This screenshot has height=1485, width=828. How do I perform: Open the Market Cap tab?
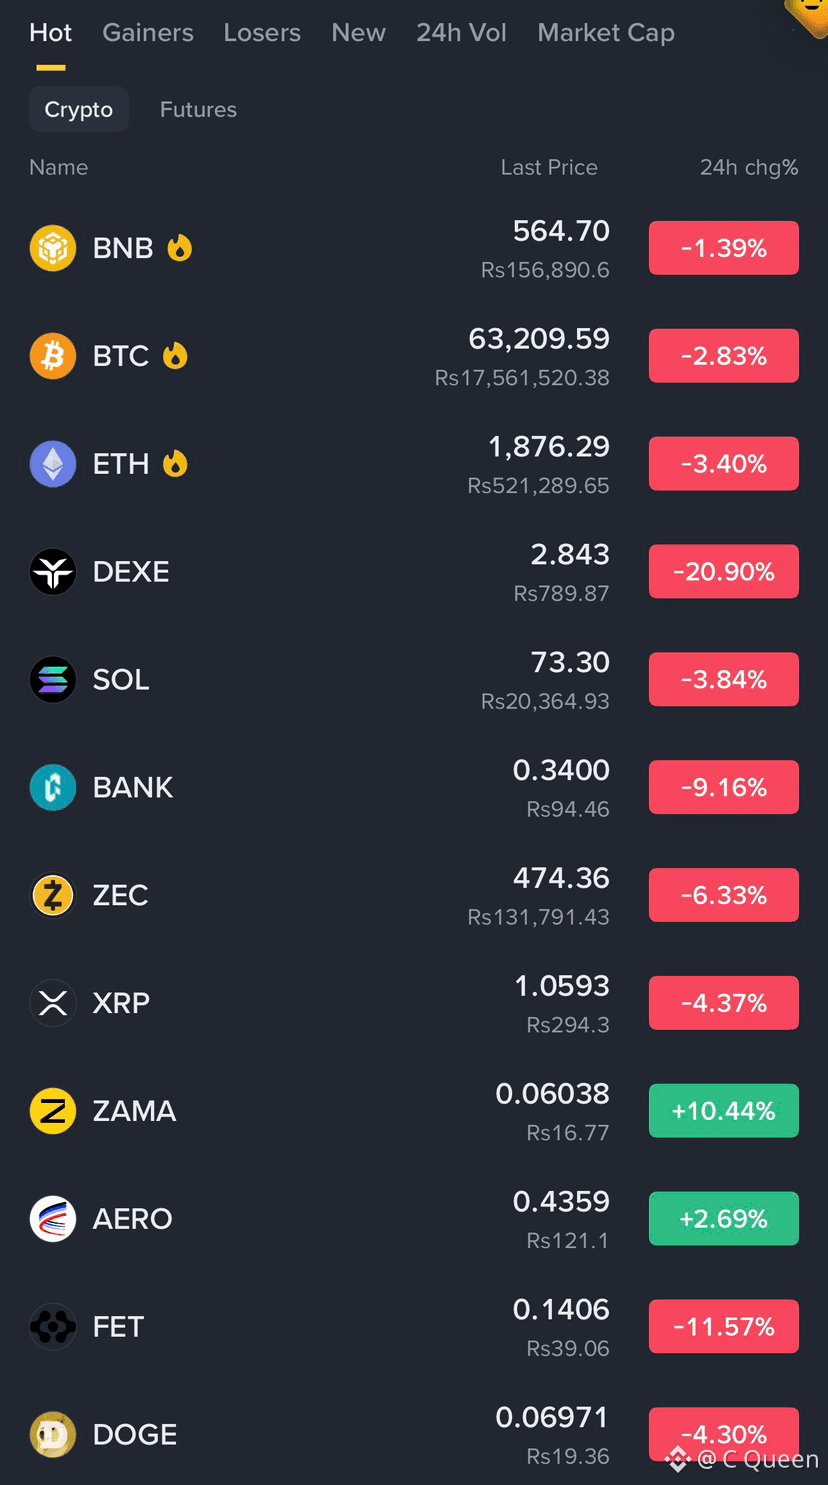coord(606,33)
